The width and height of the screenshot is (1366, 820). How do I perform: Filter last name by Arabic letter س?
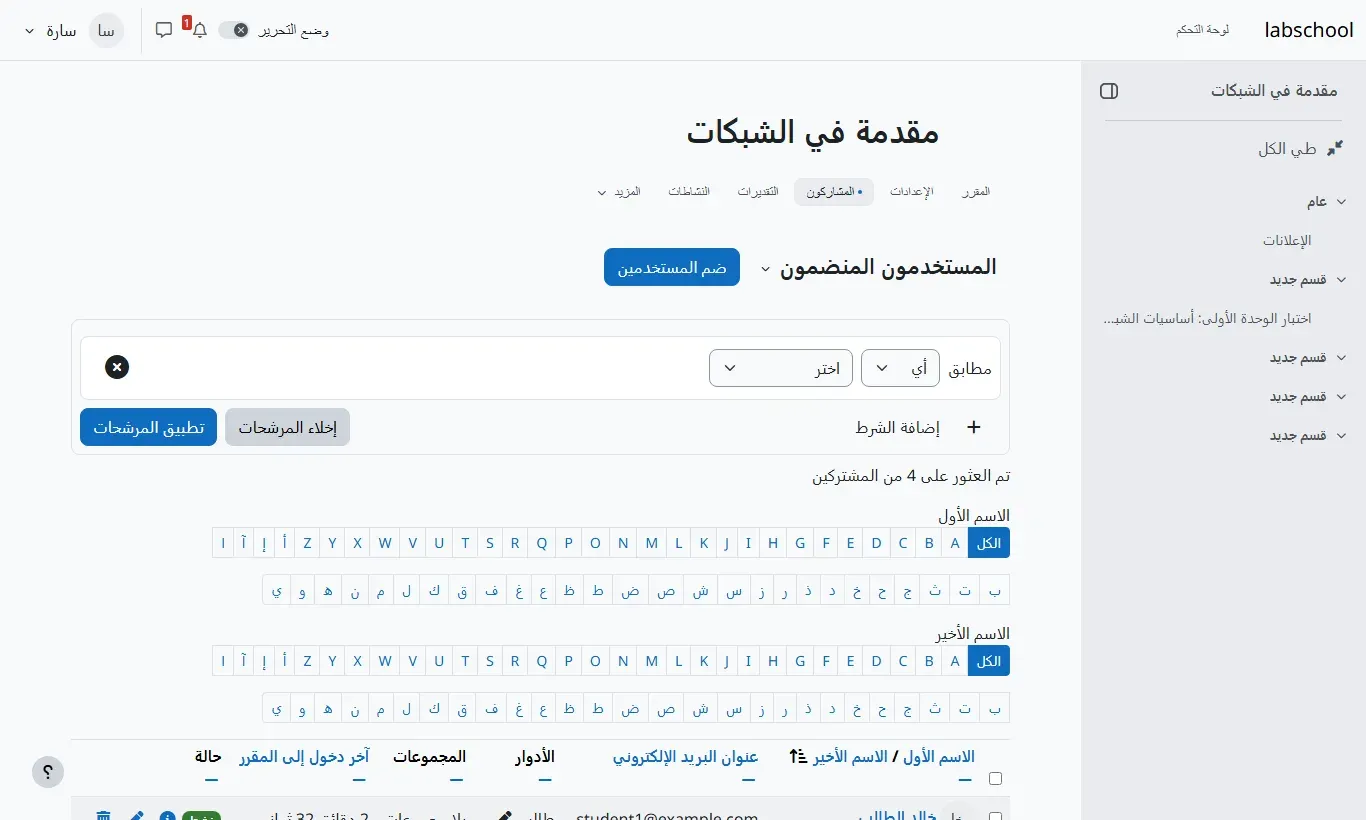(x=735, y=708)
